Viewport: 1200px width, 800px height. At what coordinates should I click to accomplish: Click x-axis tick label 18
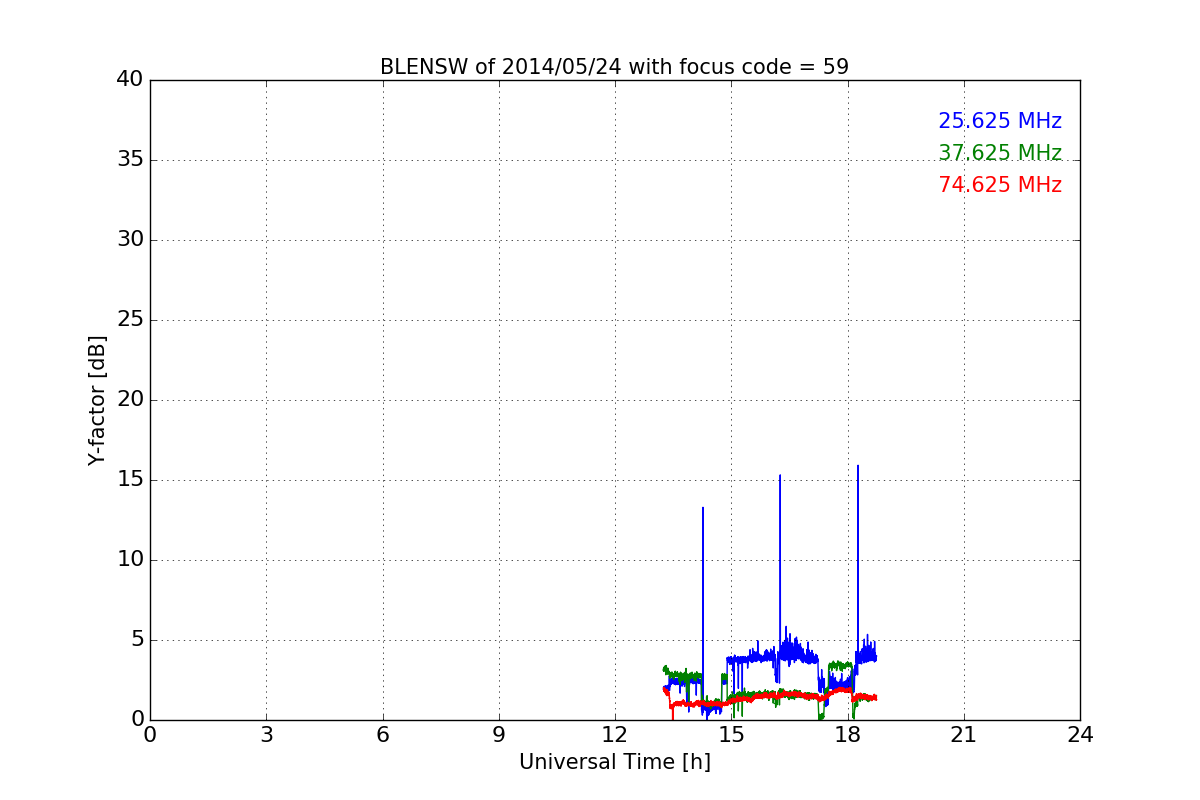point(848,735)
